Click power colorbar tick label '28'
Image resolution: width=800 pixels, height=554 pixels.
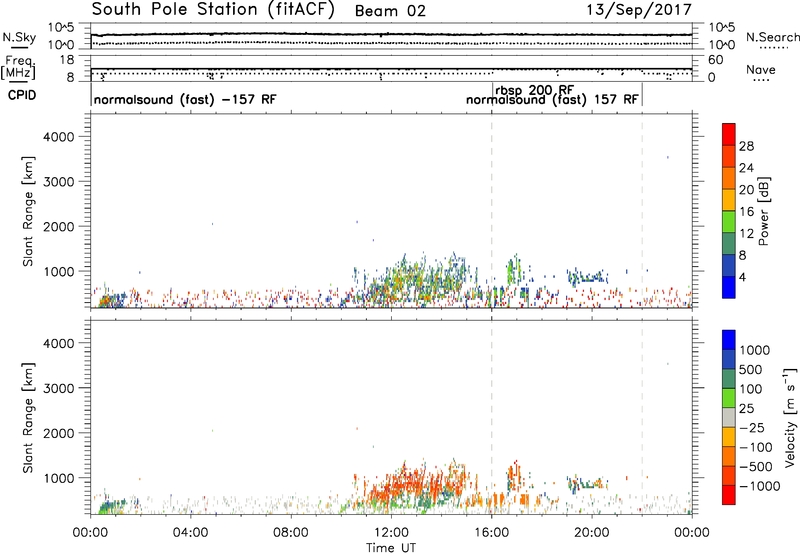tap(746, 146)
